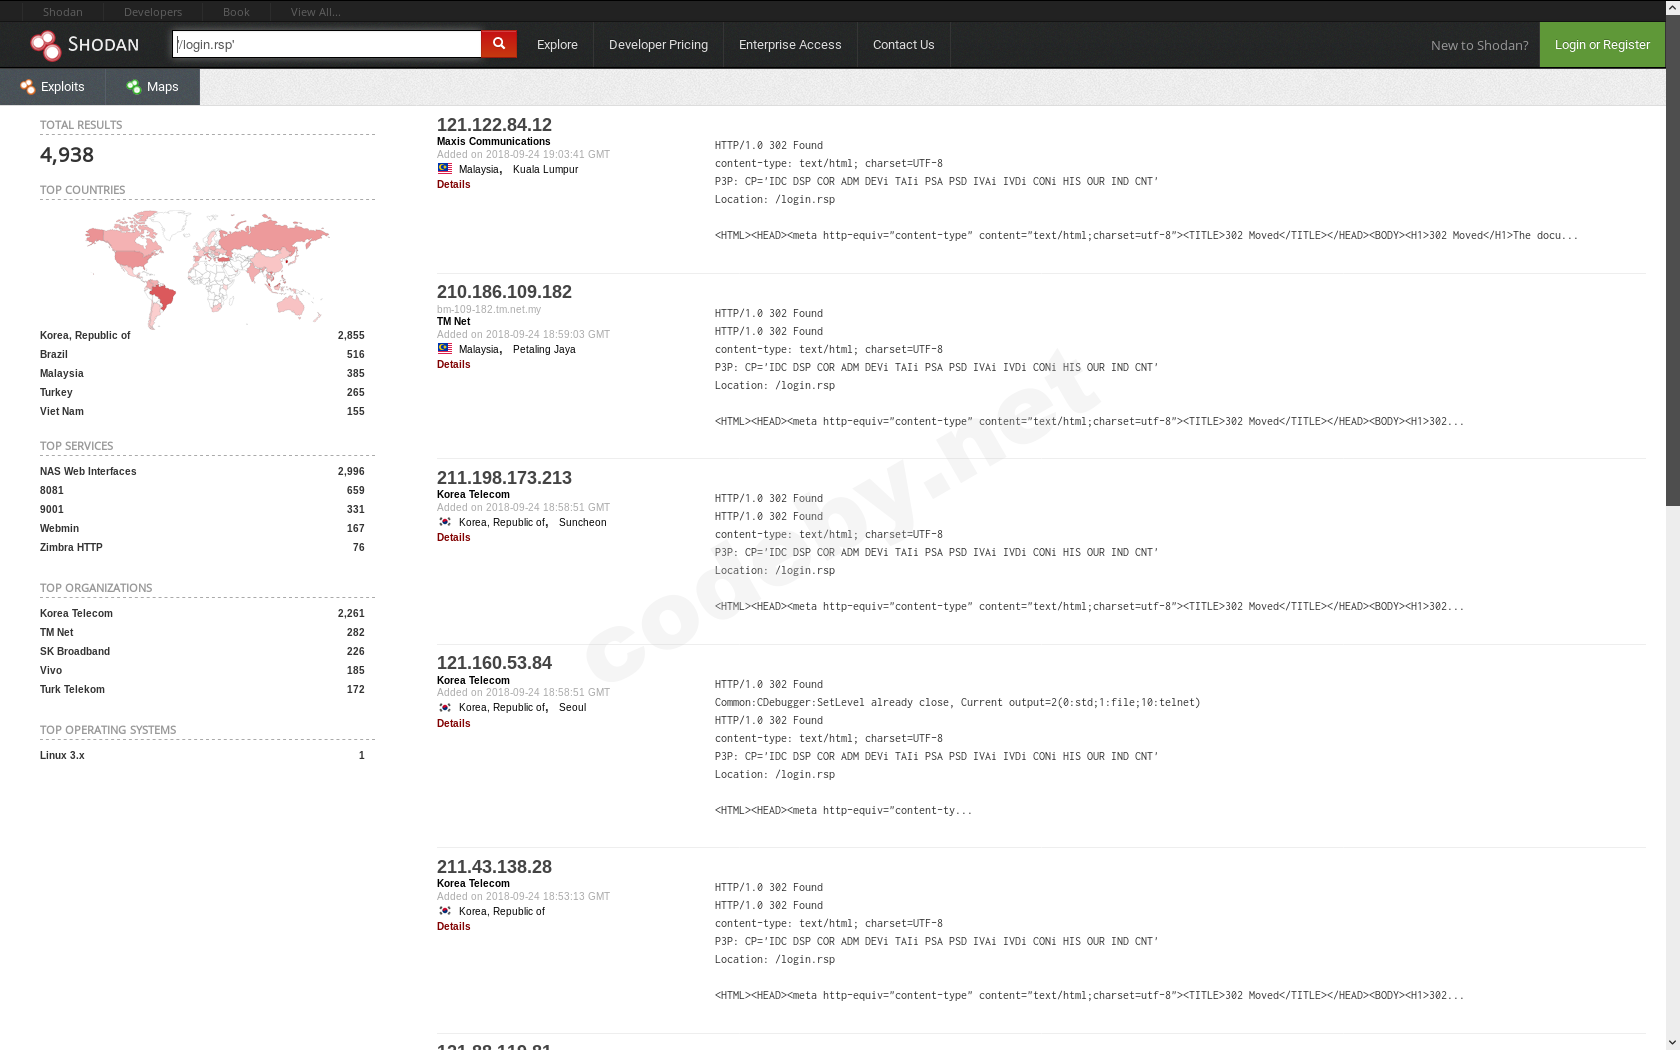The width and height of the screenshot is (1680, 1050).
Task: Click the IP link 210.186.109.182
Action: [504, 292]
